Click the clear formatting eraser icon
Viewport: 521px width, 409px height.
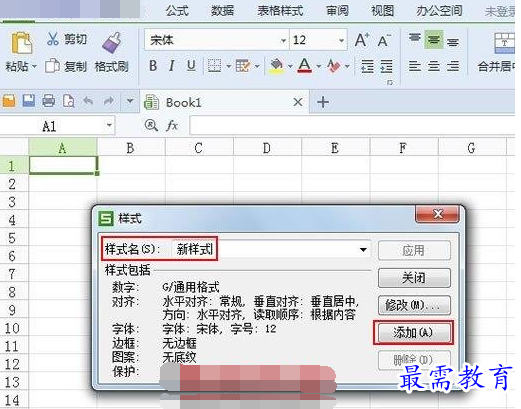(334, 66)
